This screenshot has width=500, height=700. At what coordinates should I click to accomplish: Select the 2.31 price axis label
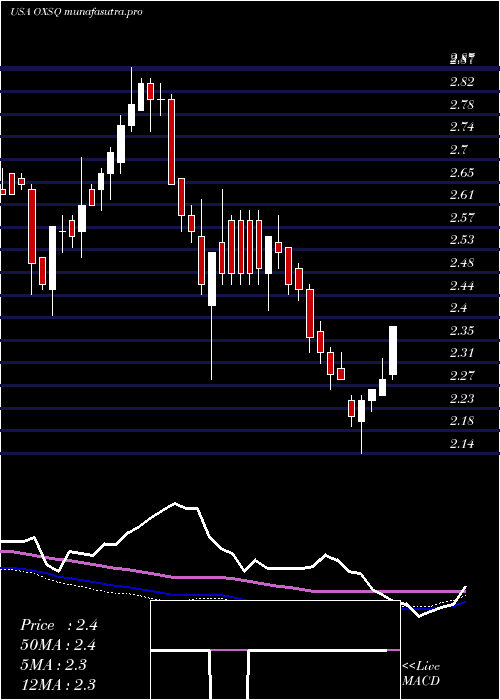click(x=462, y=353)
